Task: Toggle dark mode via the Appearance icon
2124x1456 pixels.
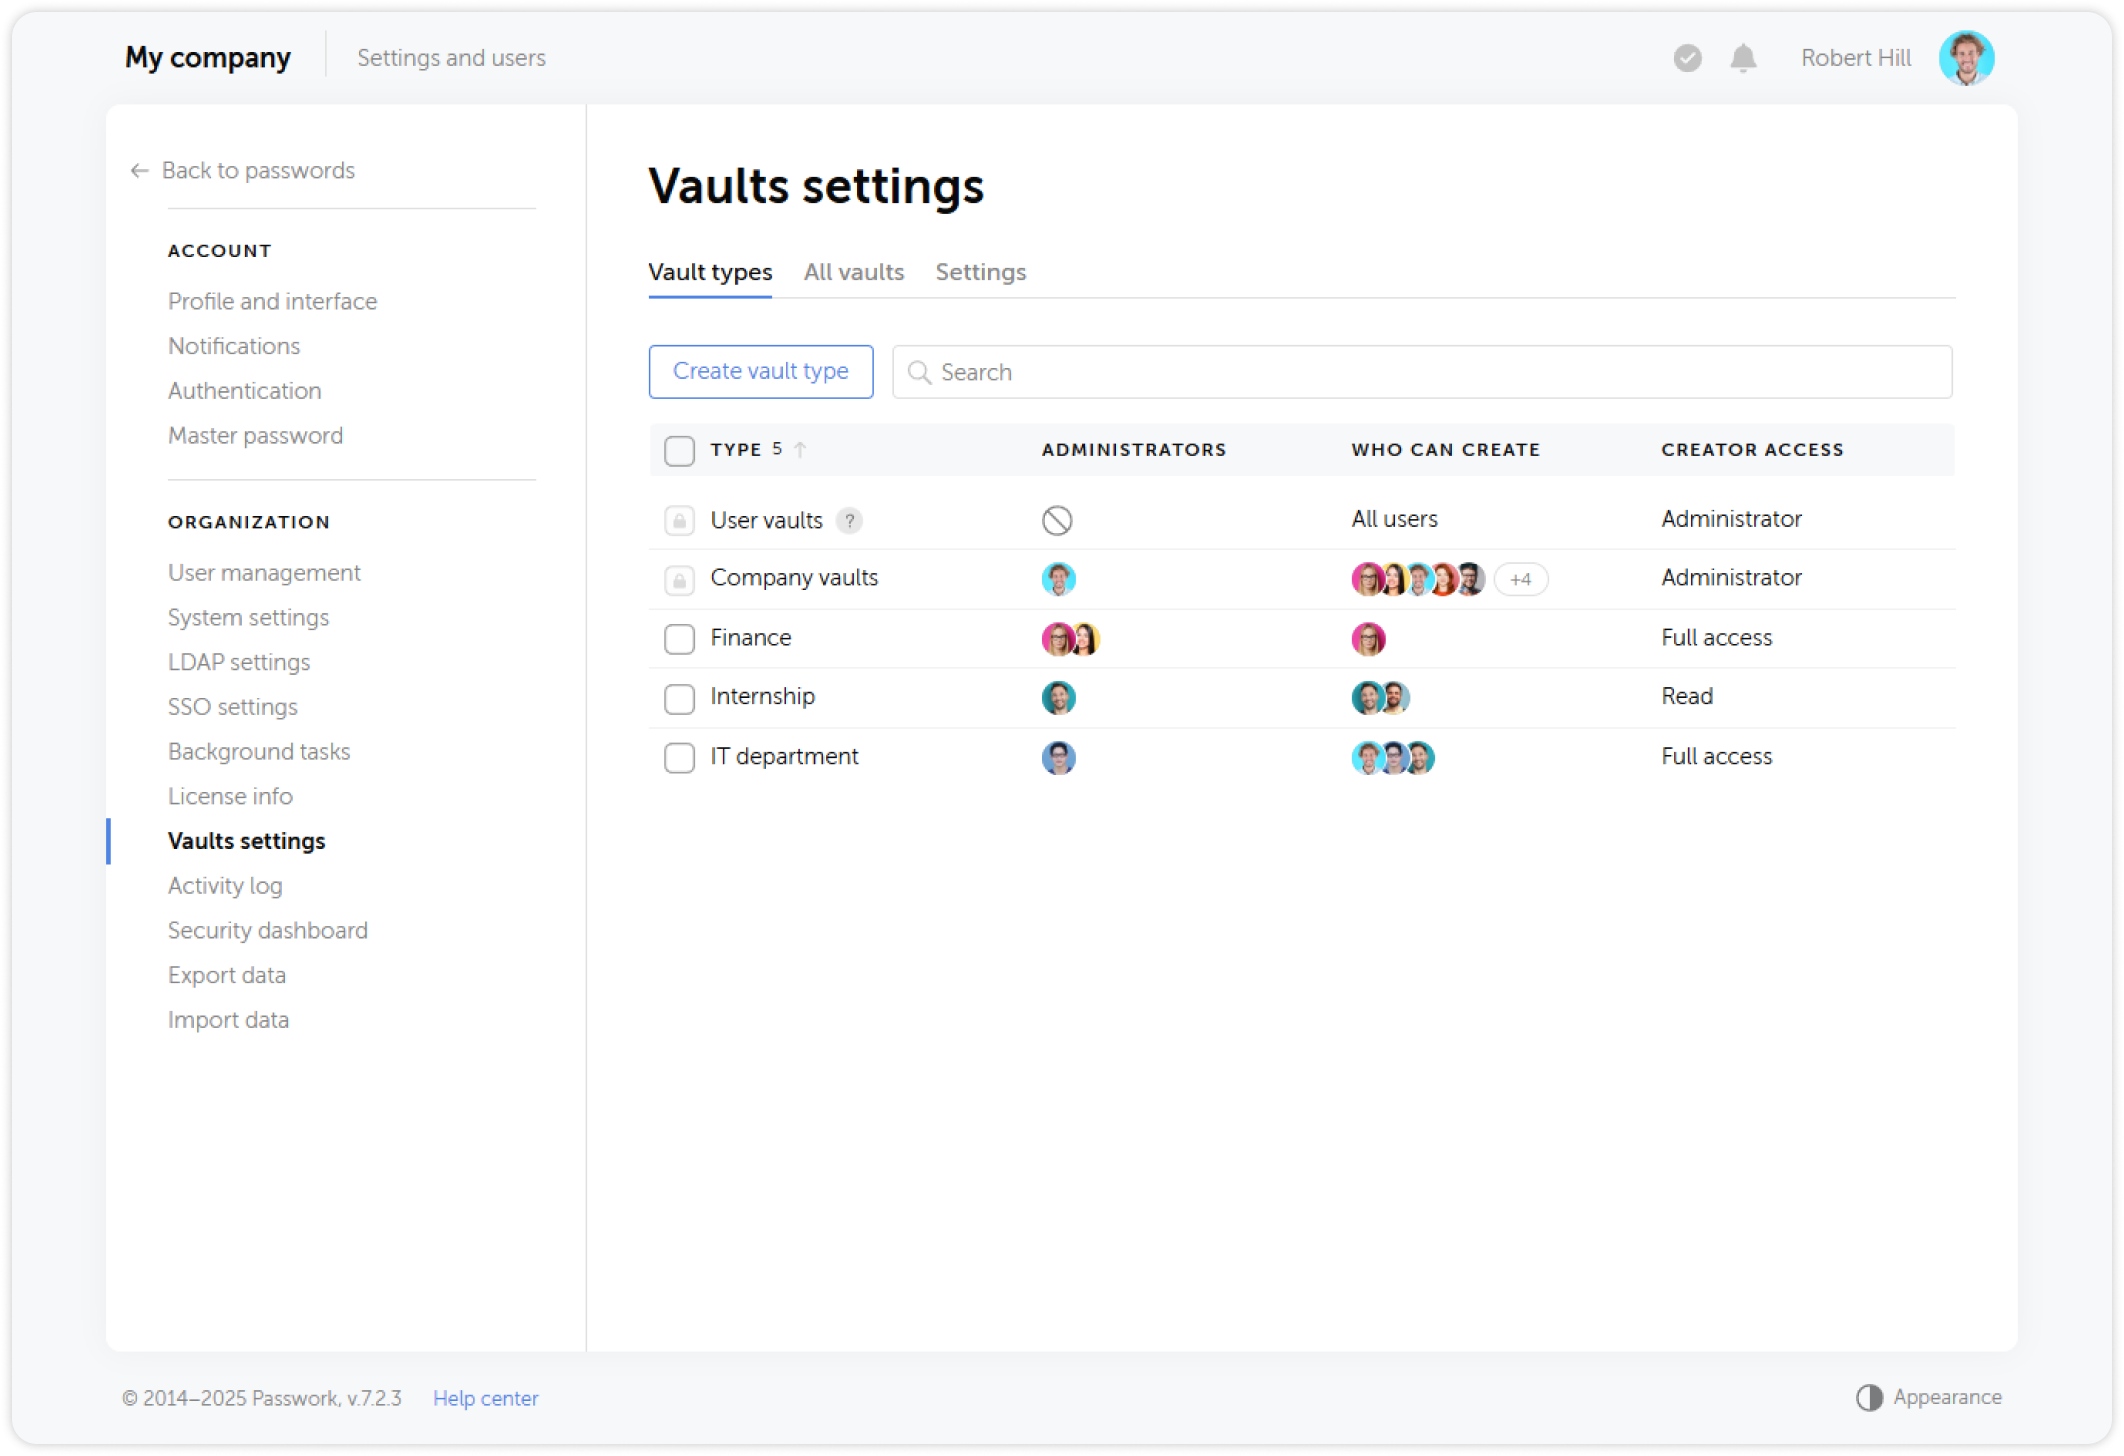Action: pyautogui.click(x=1869, y=1396)
